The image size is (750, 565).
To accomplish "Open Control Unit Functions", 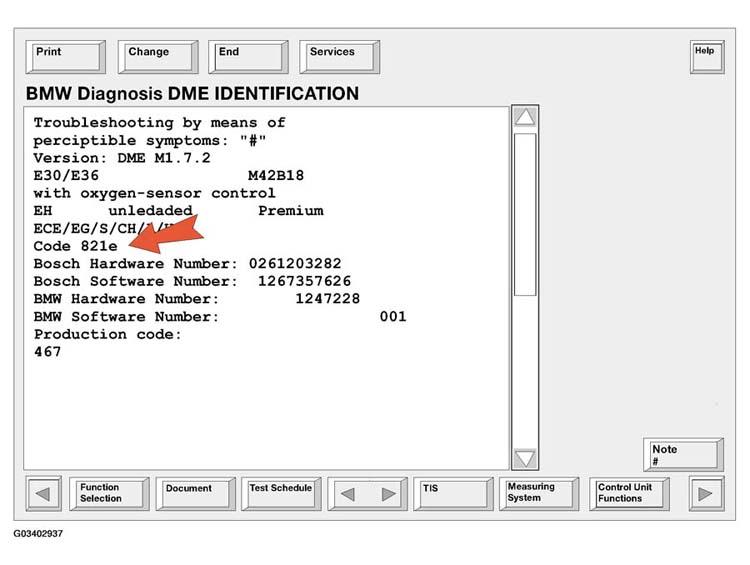I will pyautogui.click(x=628, y=494).
